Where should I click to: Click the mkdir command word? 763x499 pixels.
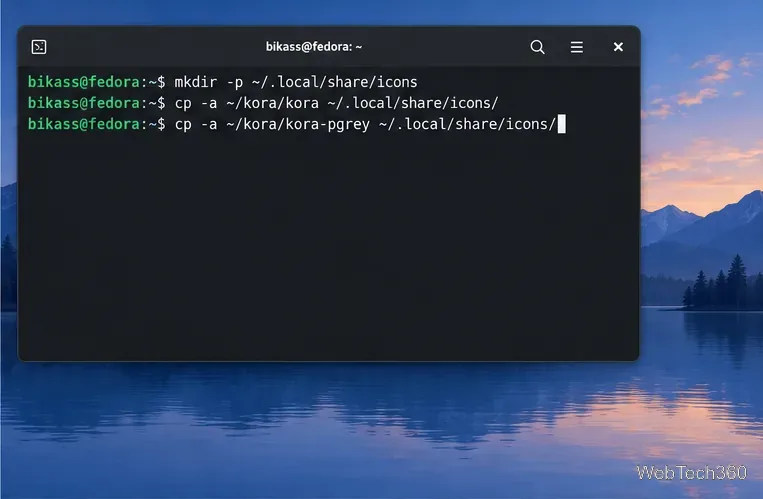point(196,82)
